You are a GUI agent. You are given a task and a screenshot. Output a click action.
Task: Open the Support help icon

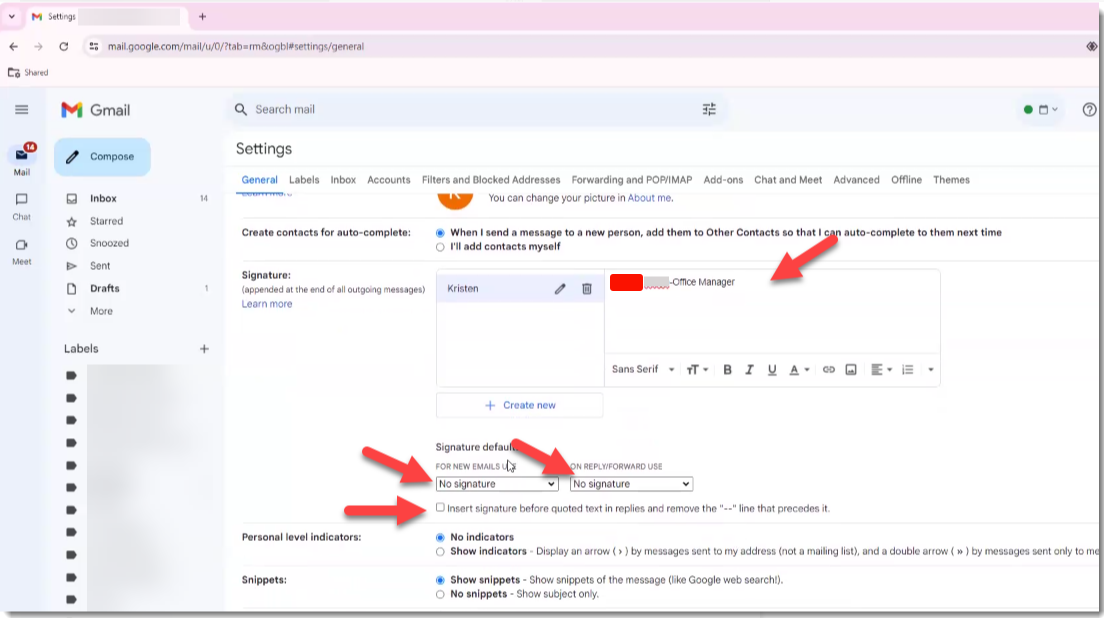(x=1089, y=110)
